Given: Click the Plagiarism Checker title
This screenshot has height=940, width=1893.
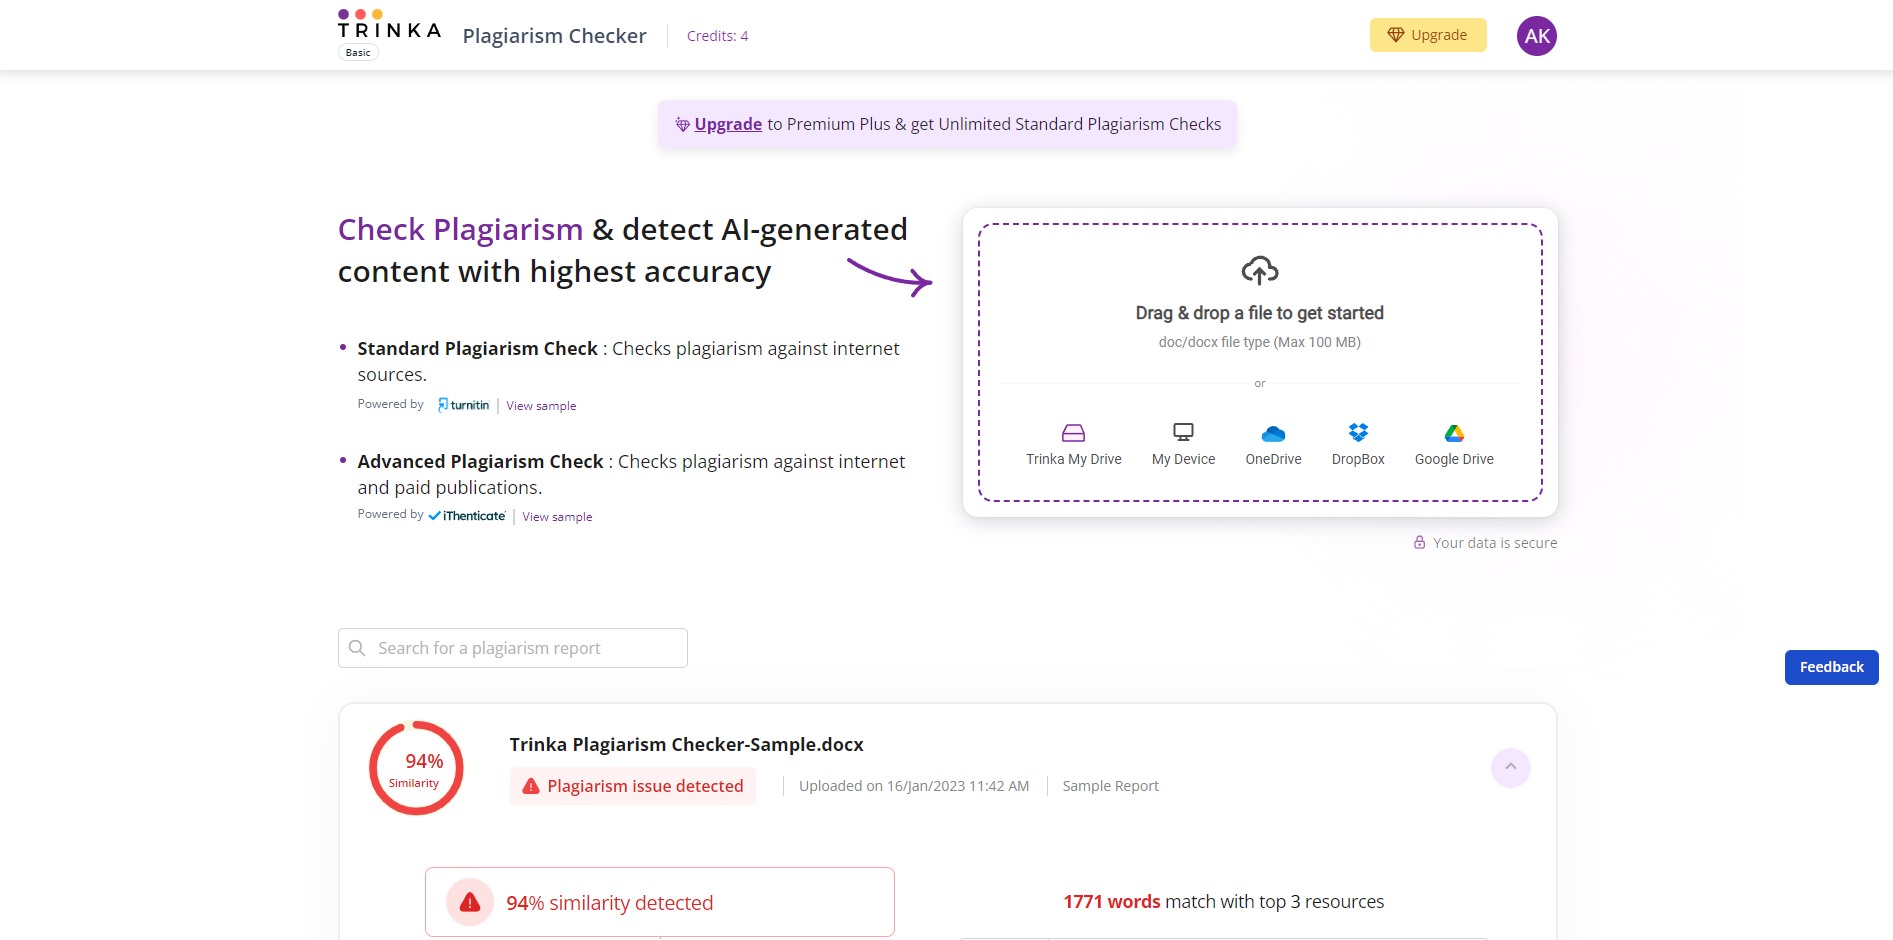Looking at the screenshot, I should click(554, 36).
